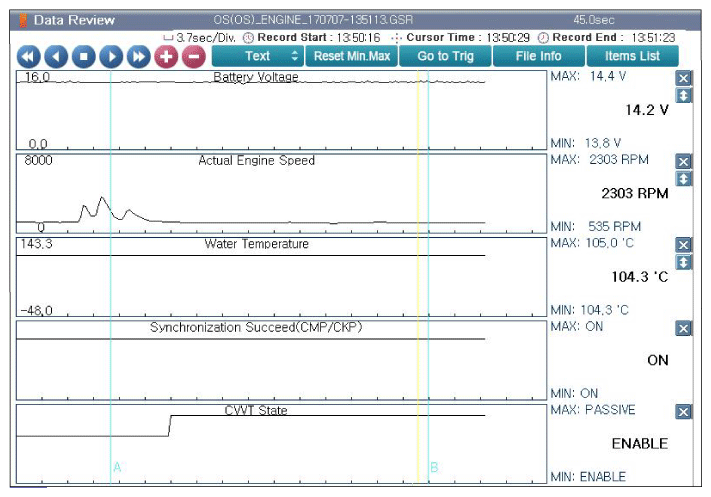Image resolution: width=711 pixels, height=497 pixels.
Task: Step backward one frame in the recording
Action: 56,57
